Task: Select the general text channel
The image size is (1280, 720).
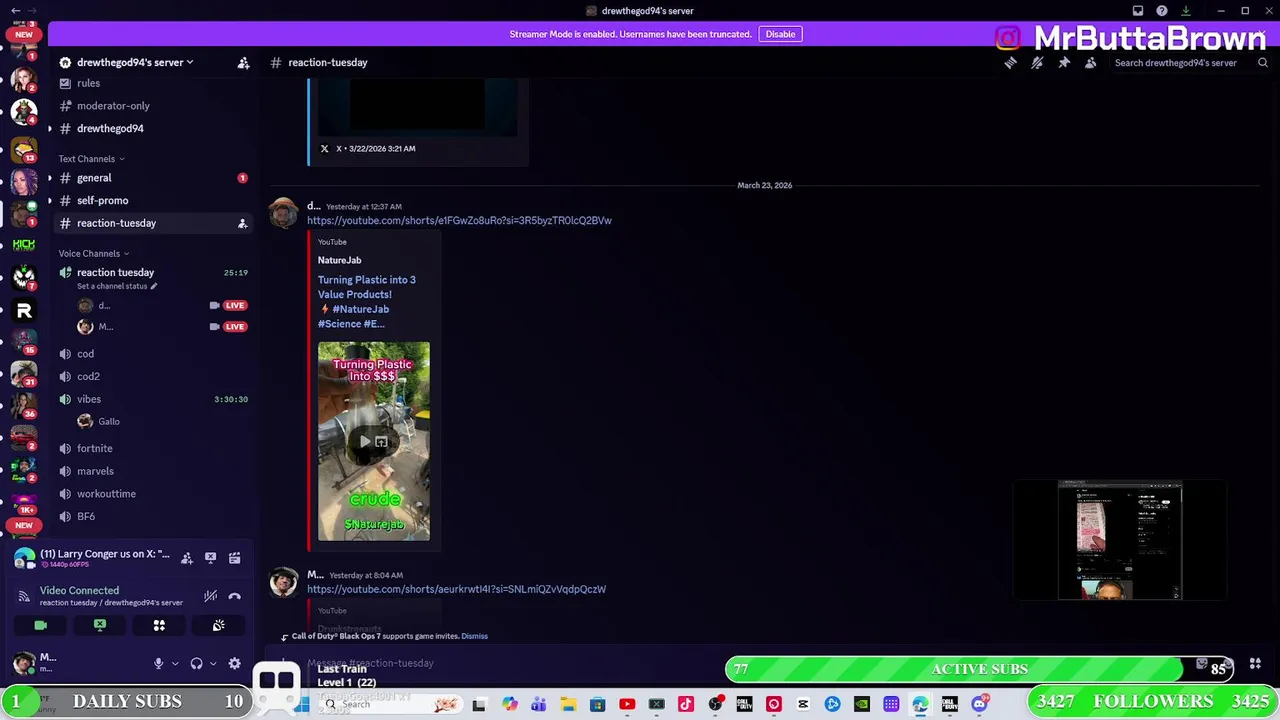Action: (94, 178)
